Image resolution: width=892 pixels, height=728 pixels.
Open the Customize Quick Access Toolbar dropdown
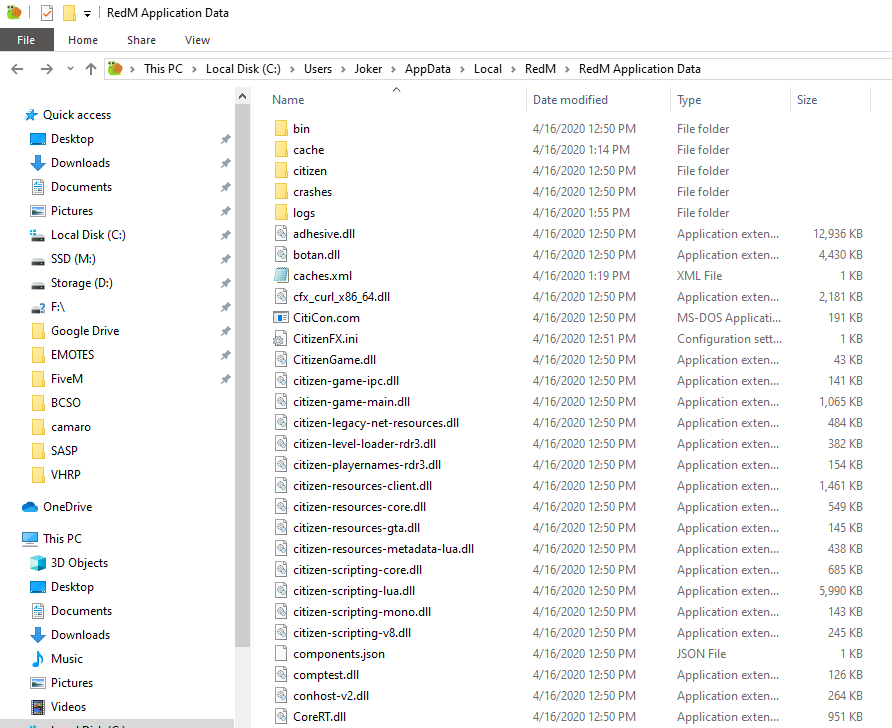coord(88,14)
